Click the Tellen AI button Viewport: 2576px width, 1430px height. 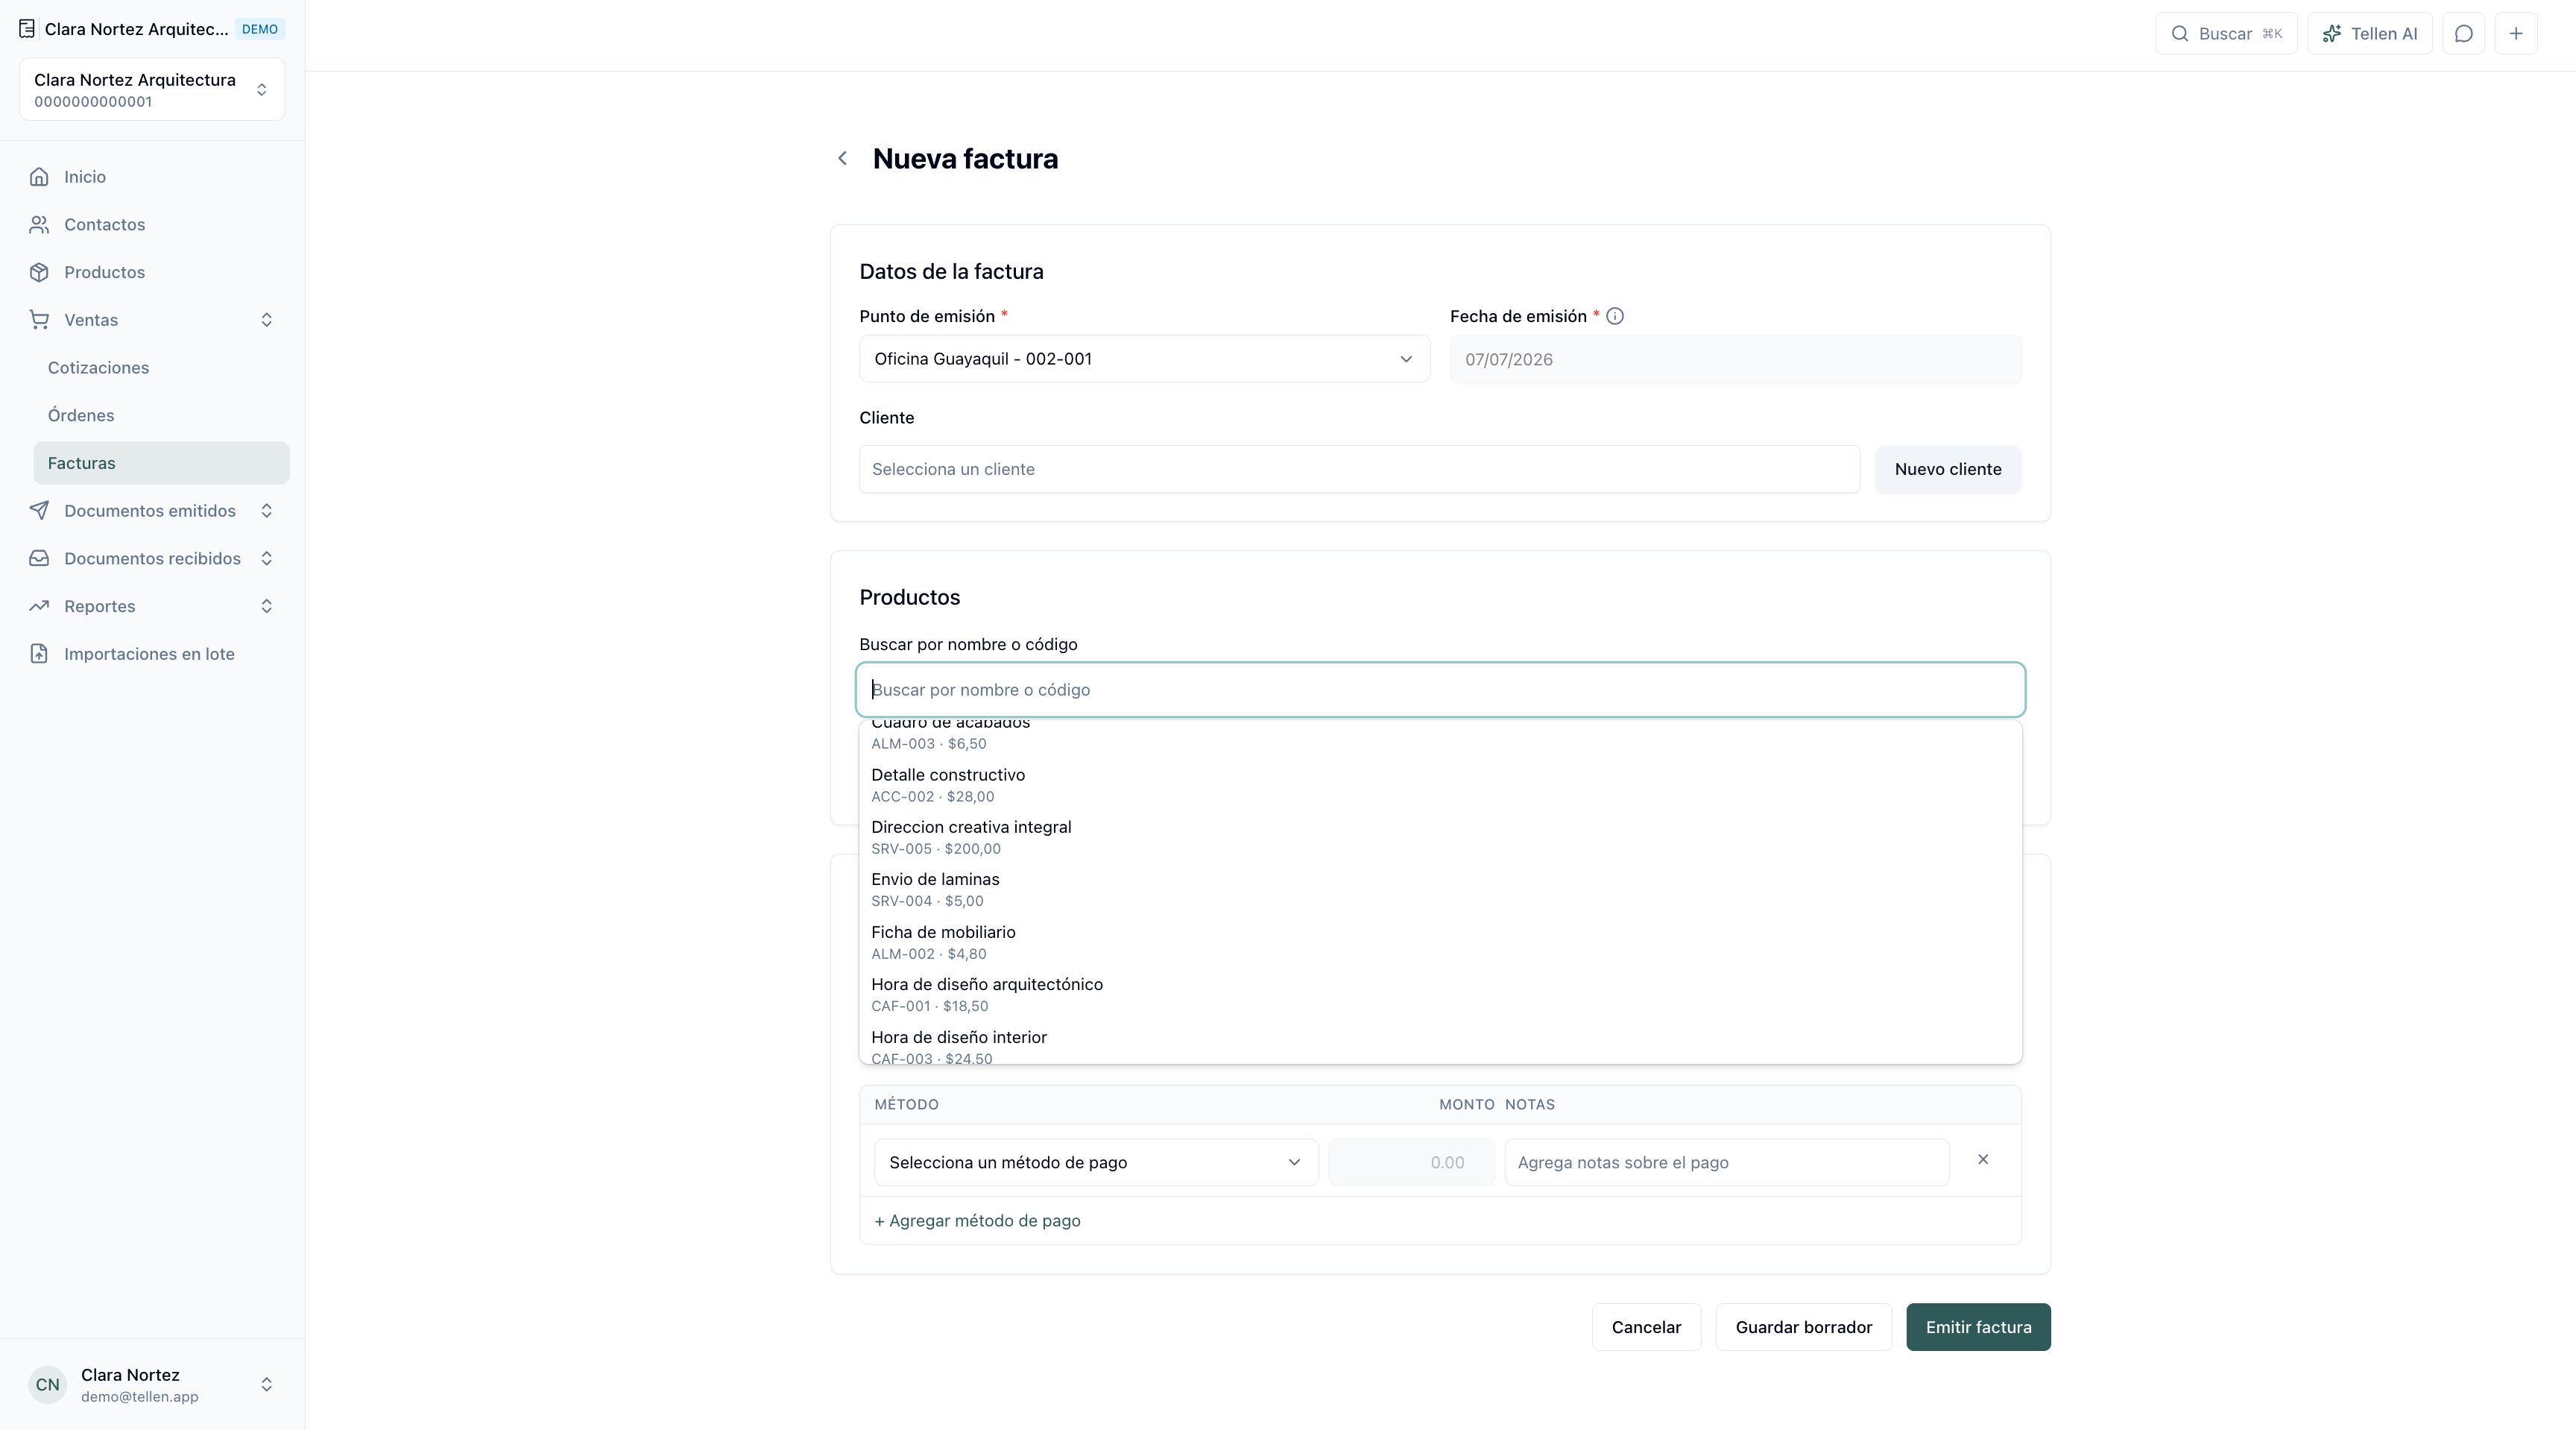click(x=2370, y=34)
